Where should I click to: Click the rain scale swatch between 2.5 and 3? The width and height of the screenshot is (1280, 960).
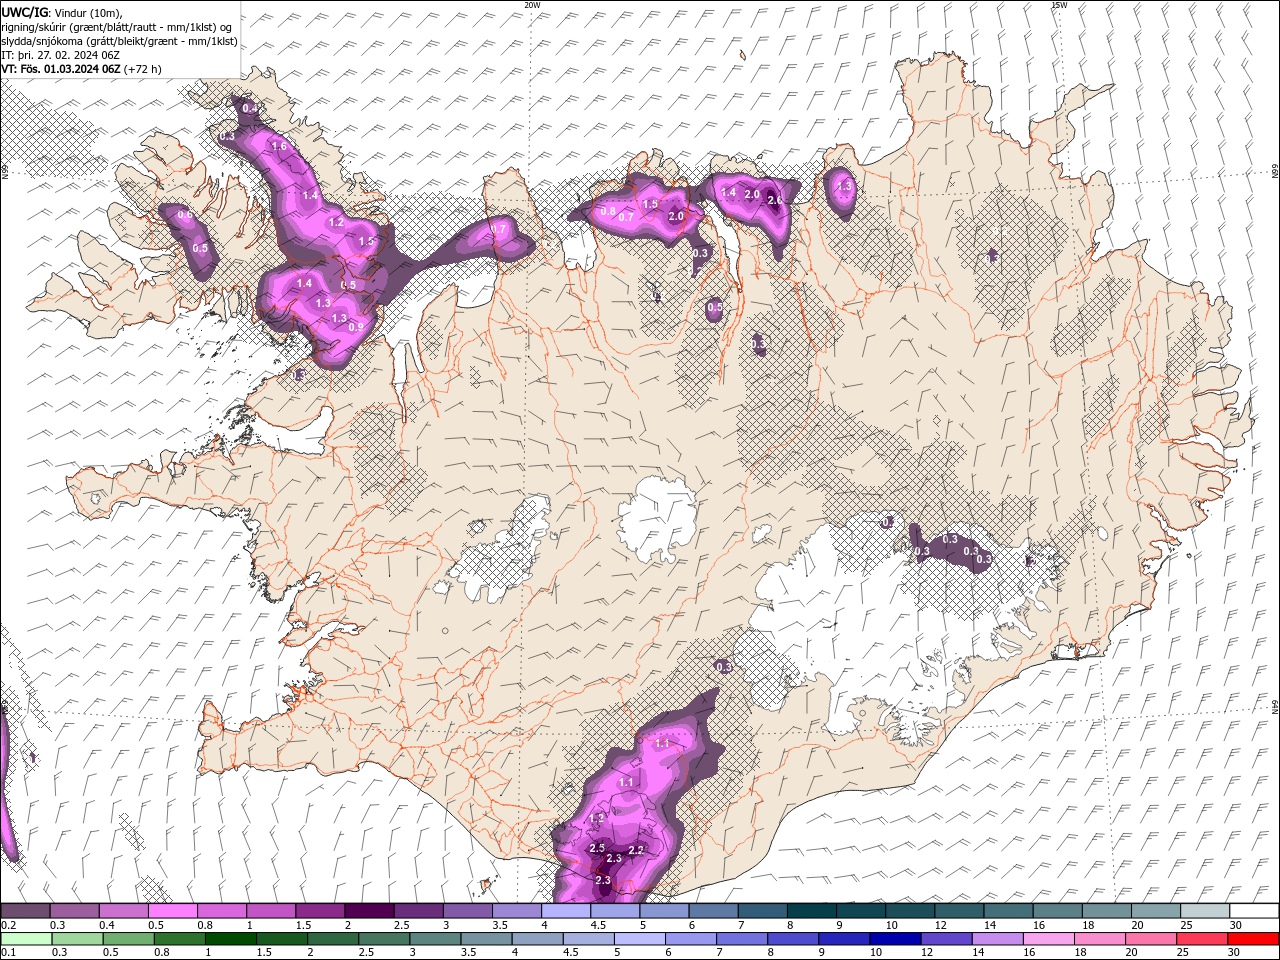coord(384,939)
